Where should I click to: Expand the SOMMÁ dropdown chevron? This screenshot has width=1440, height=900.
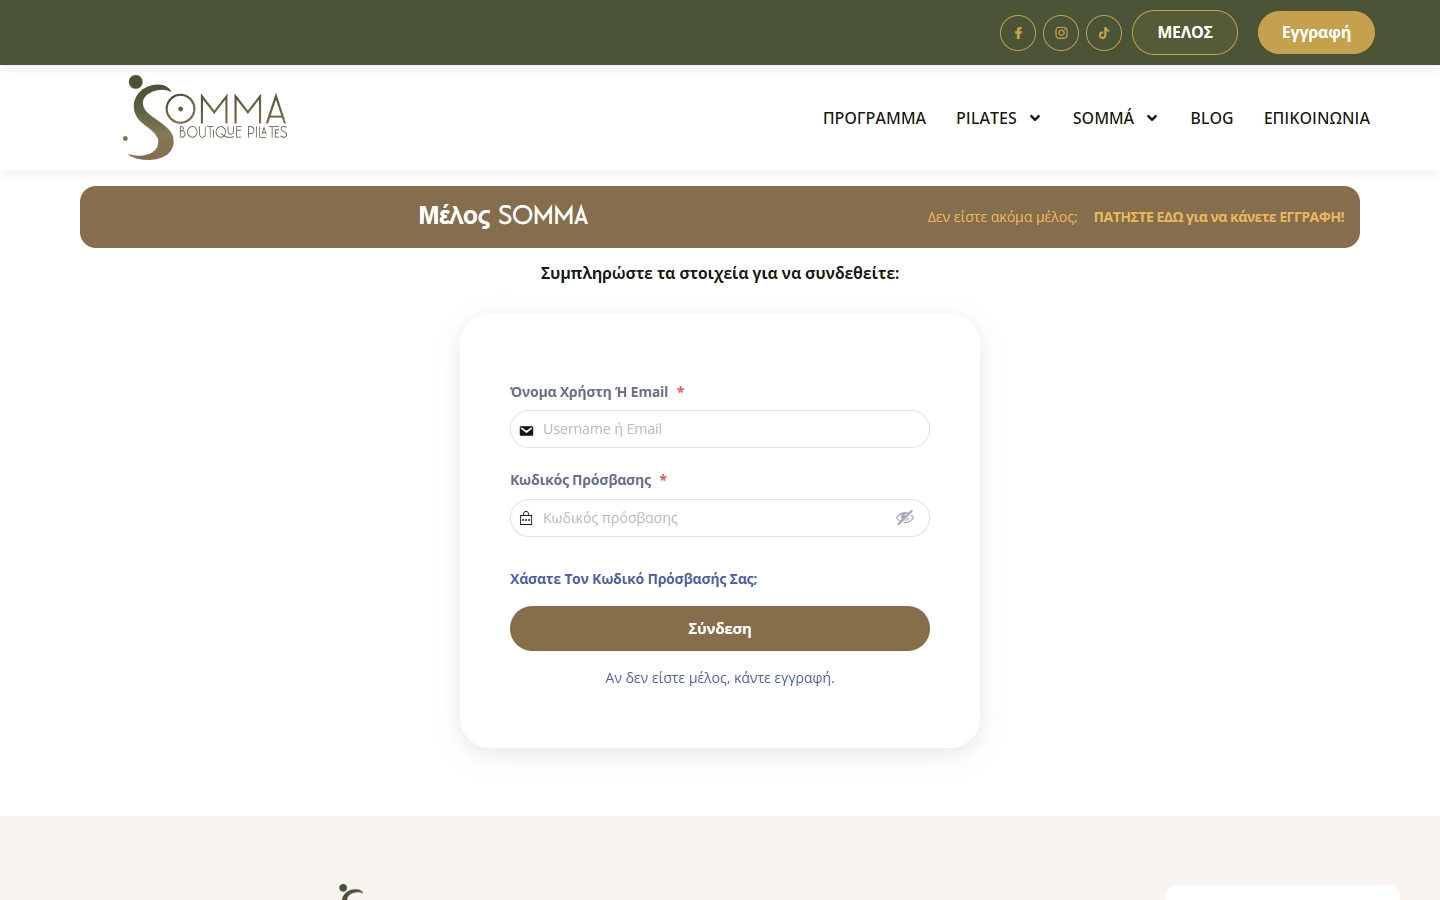(x=1152, y=118)
